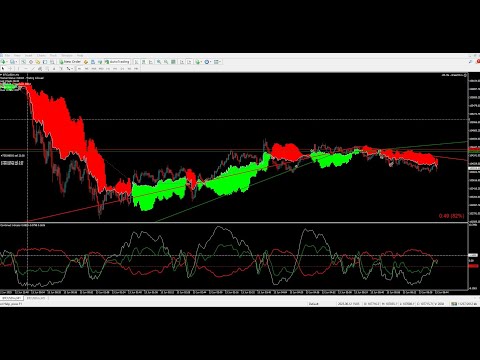Expand the Arrows tool dropdown arrow
The height and width of the screenshot is (360, 480).
click(x=72, y=68)
